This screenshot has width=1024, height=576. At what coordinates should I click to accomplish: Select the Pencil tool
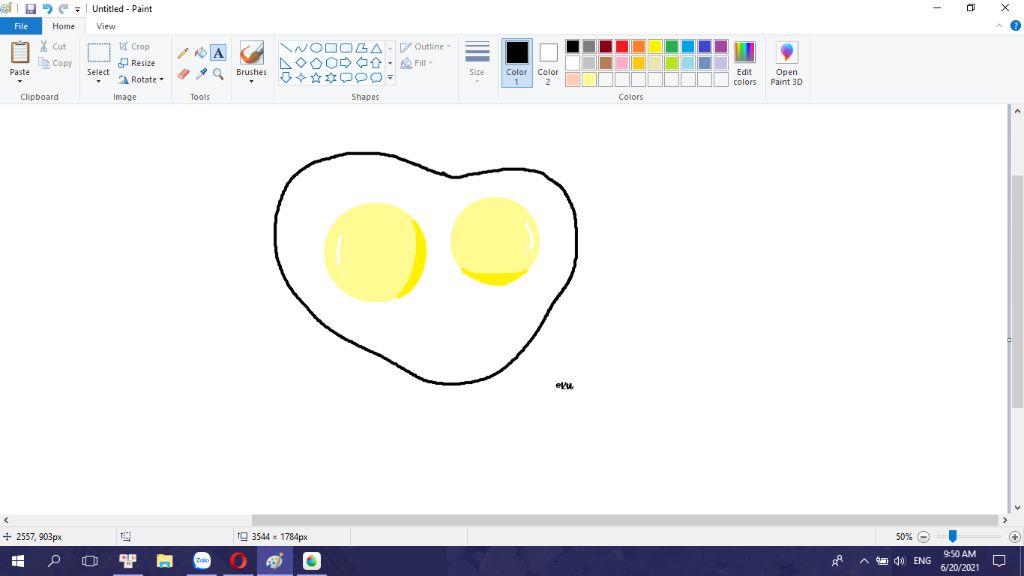(x=183, y=54)
